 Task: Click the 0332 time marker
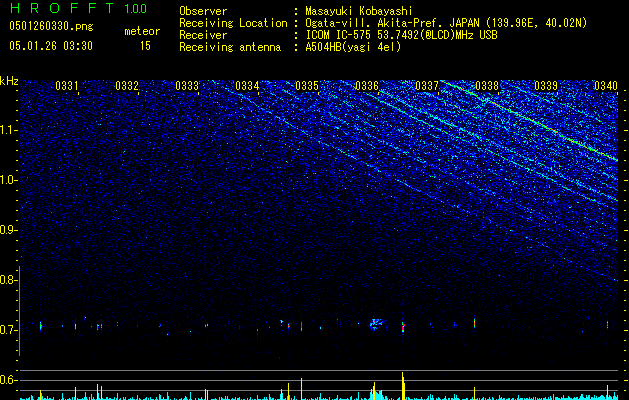click(127, 86)
